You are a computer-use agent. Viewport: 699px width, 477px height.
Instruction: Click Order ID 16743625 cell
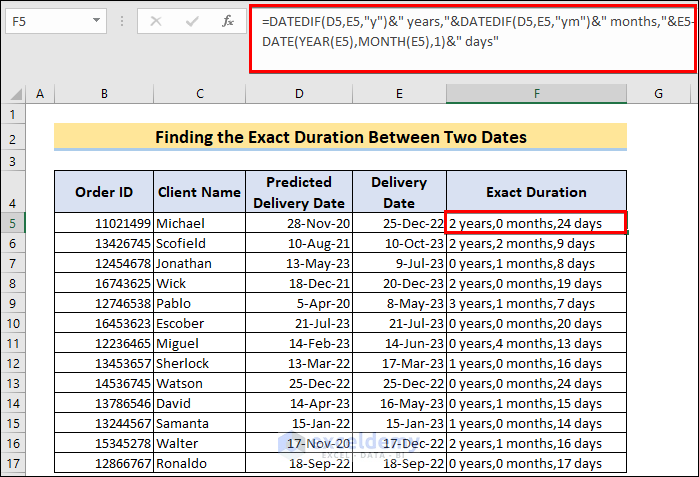(x=104, y=283)
